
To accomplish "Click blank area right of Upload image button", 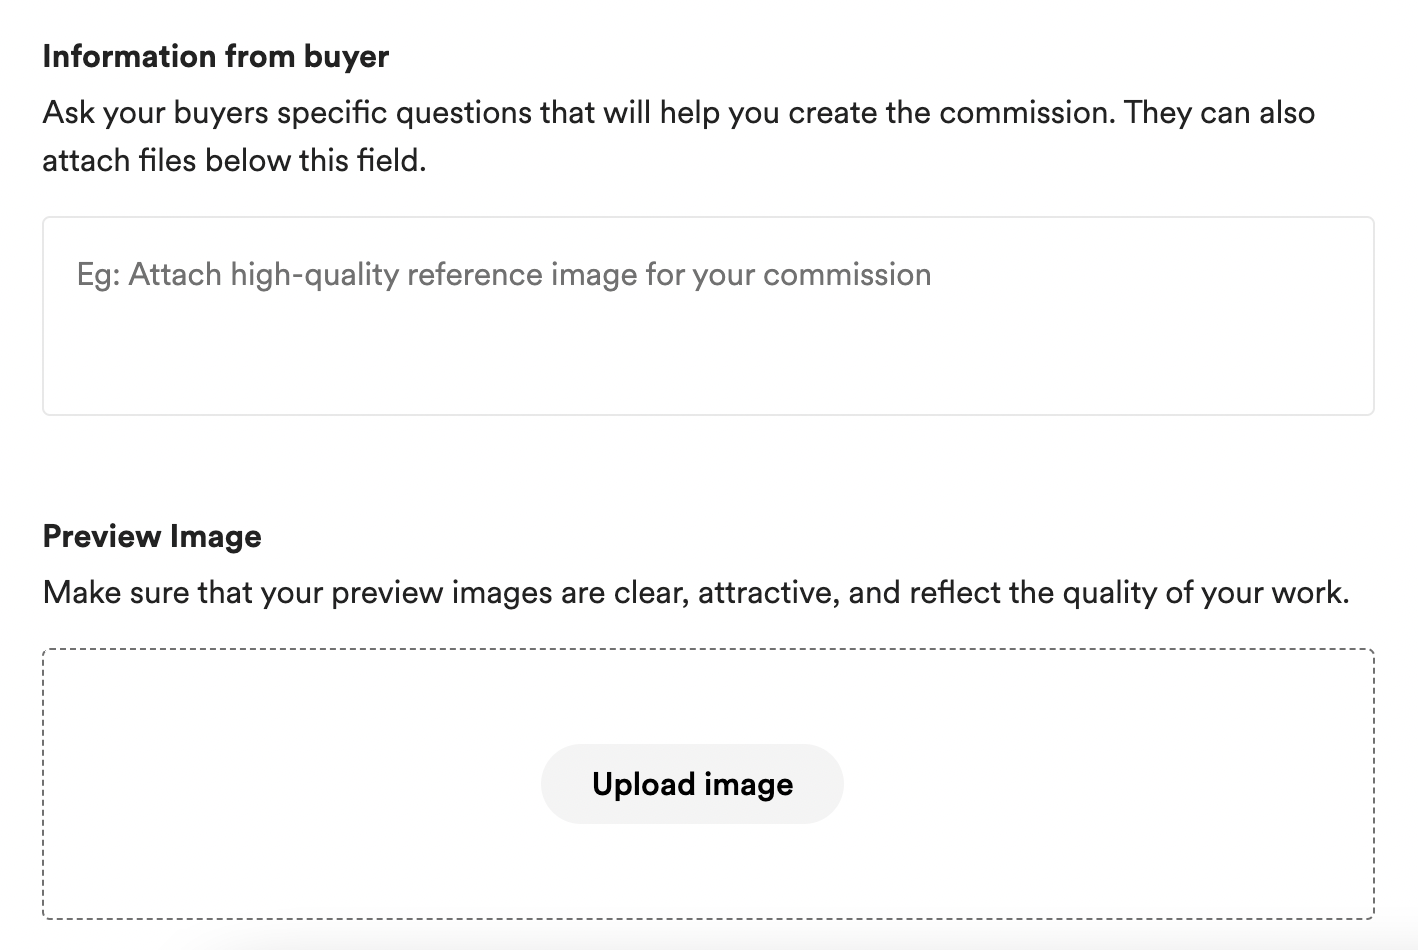I will tap(1108, 784).
